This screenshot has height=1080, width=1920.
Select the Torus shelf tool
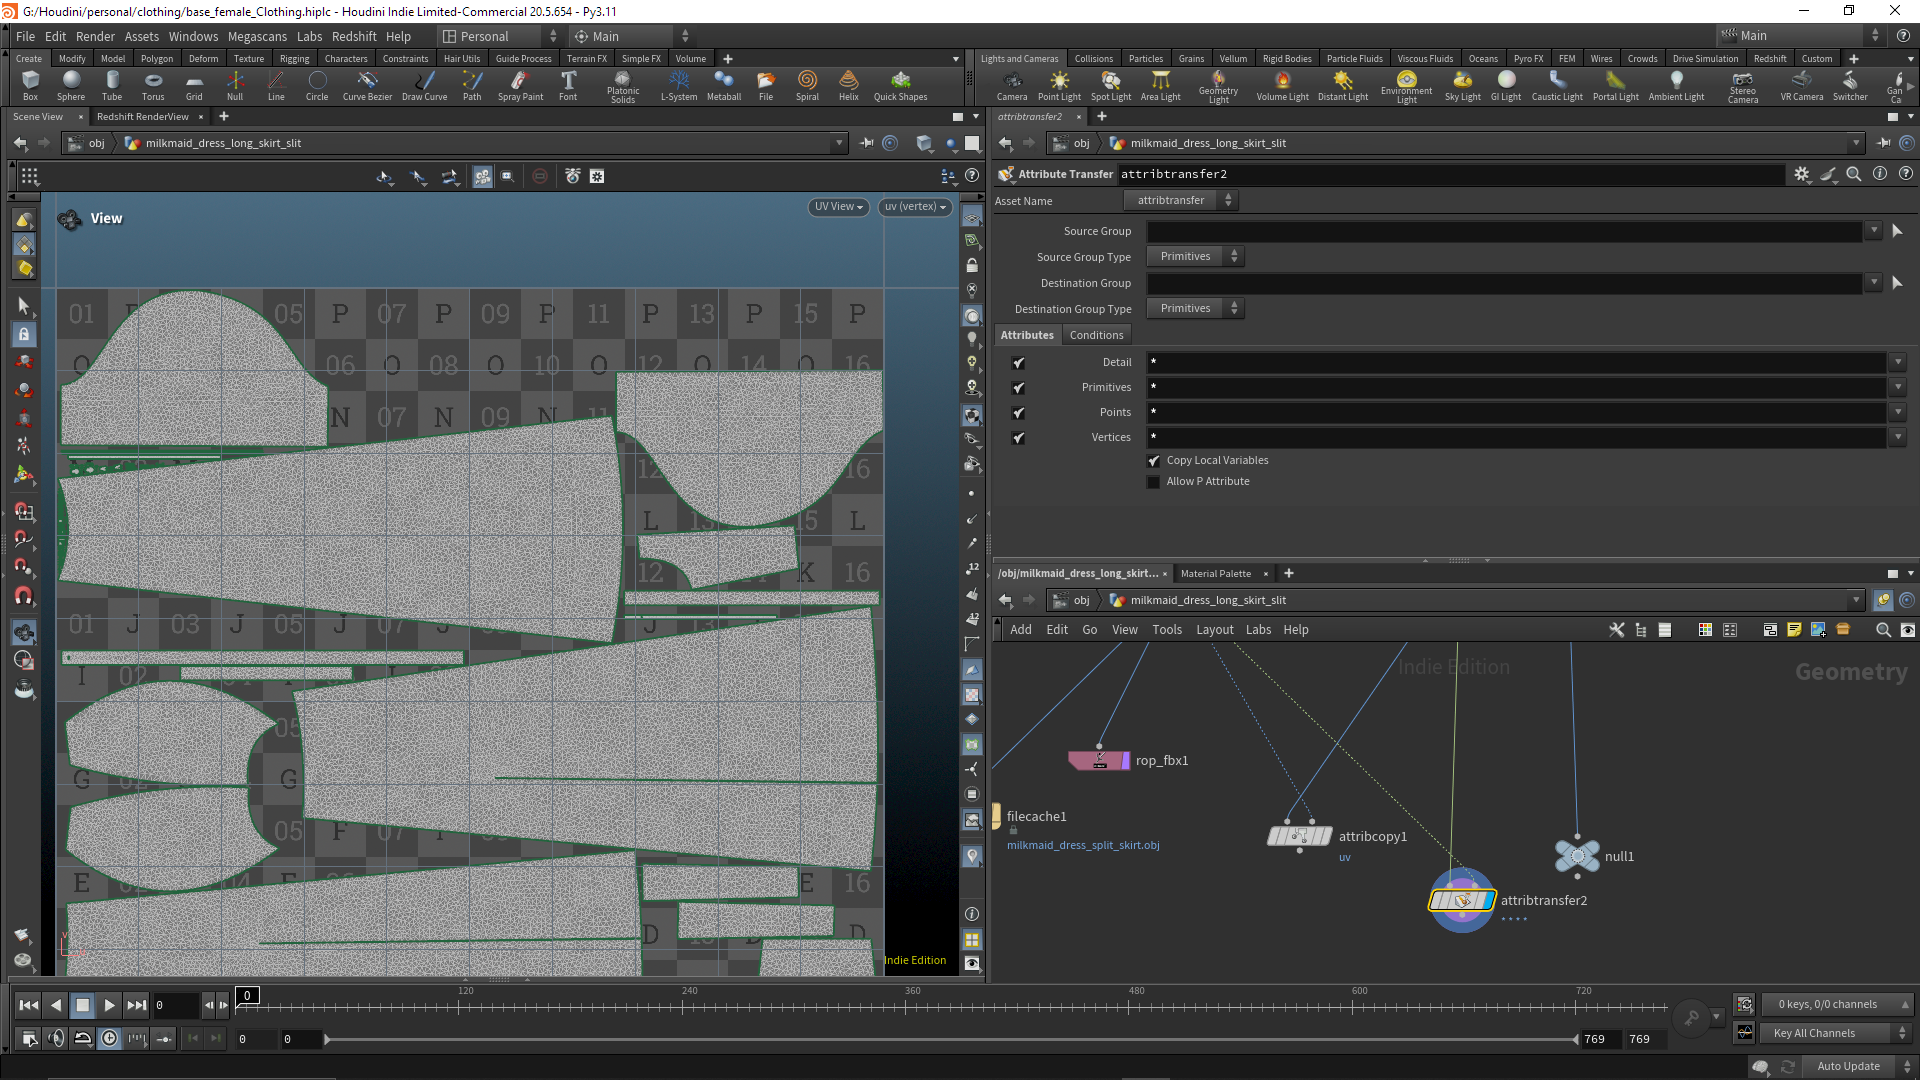point(153,85)
